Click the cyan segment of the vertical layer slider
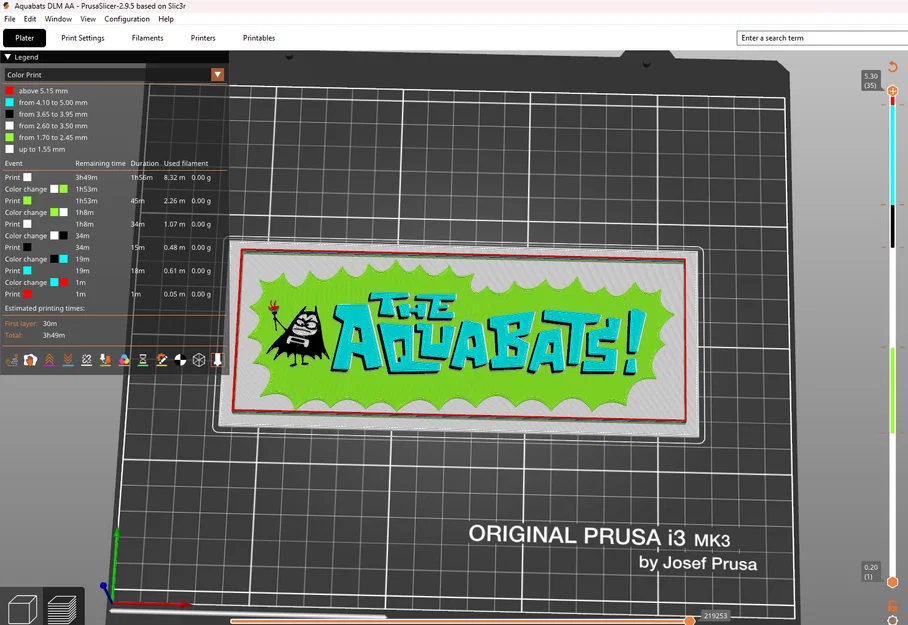Viewport: 908px width, 625px height. (892, 153)
